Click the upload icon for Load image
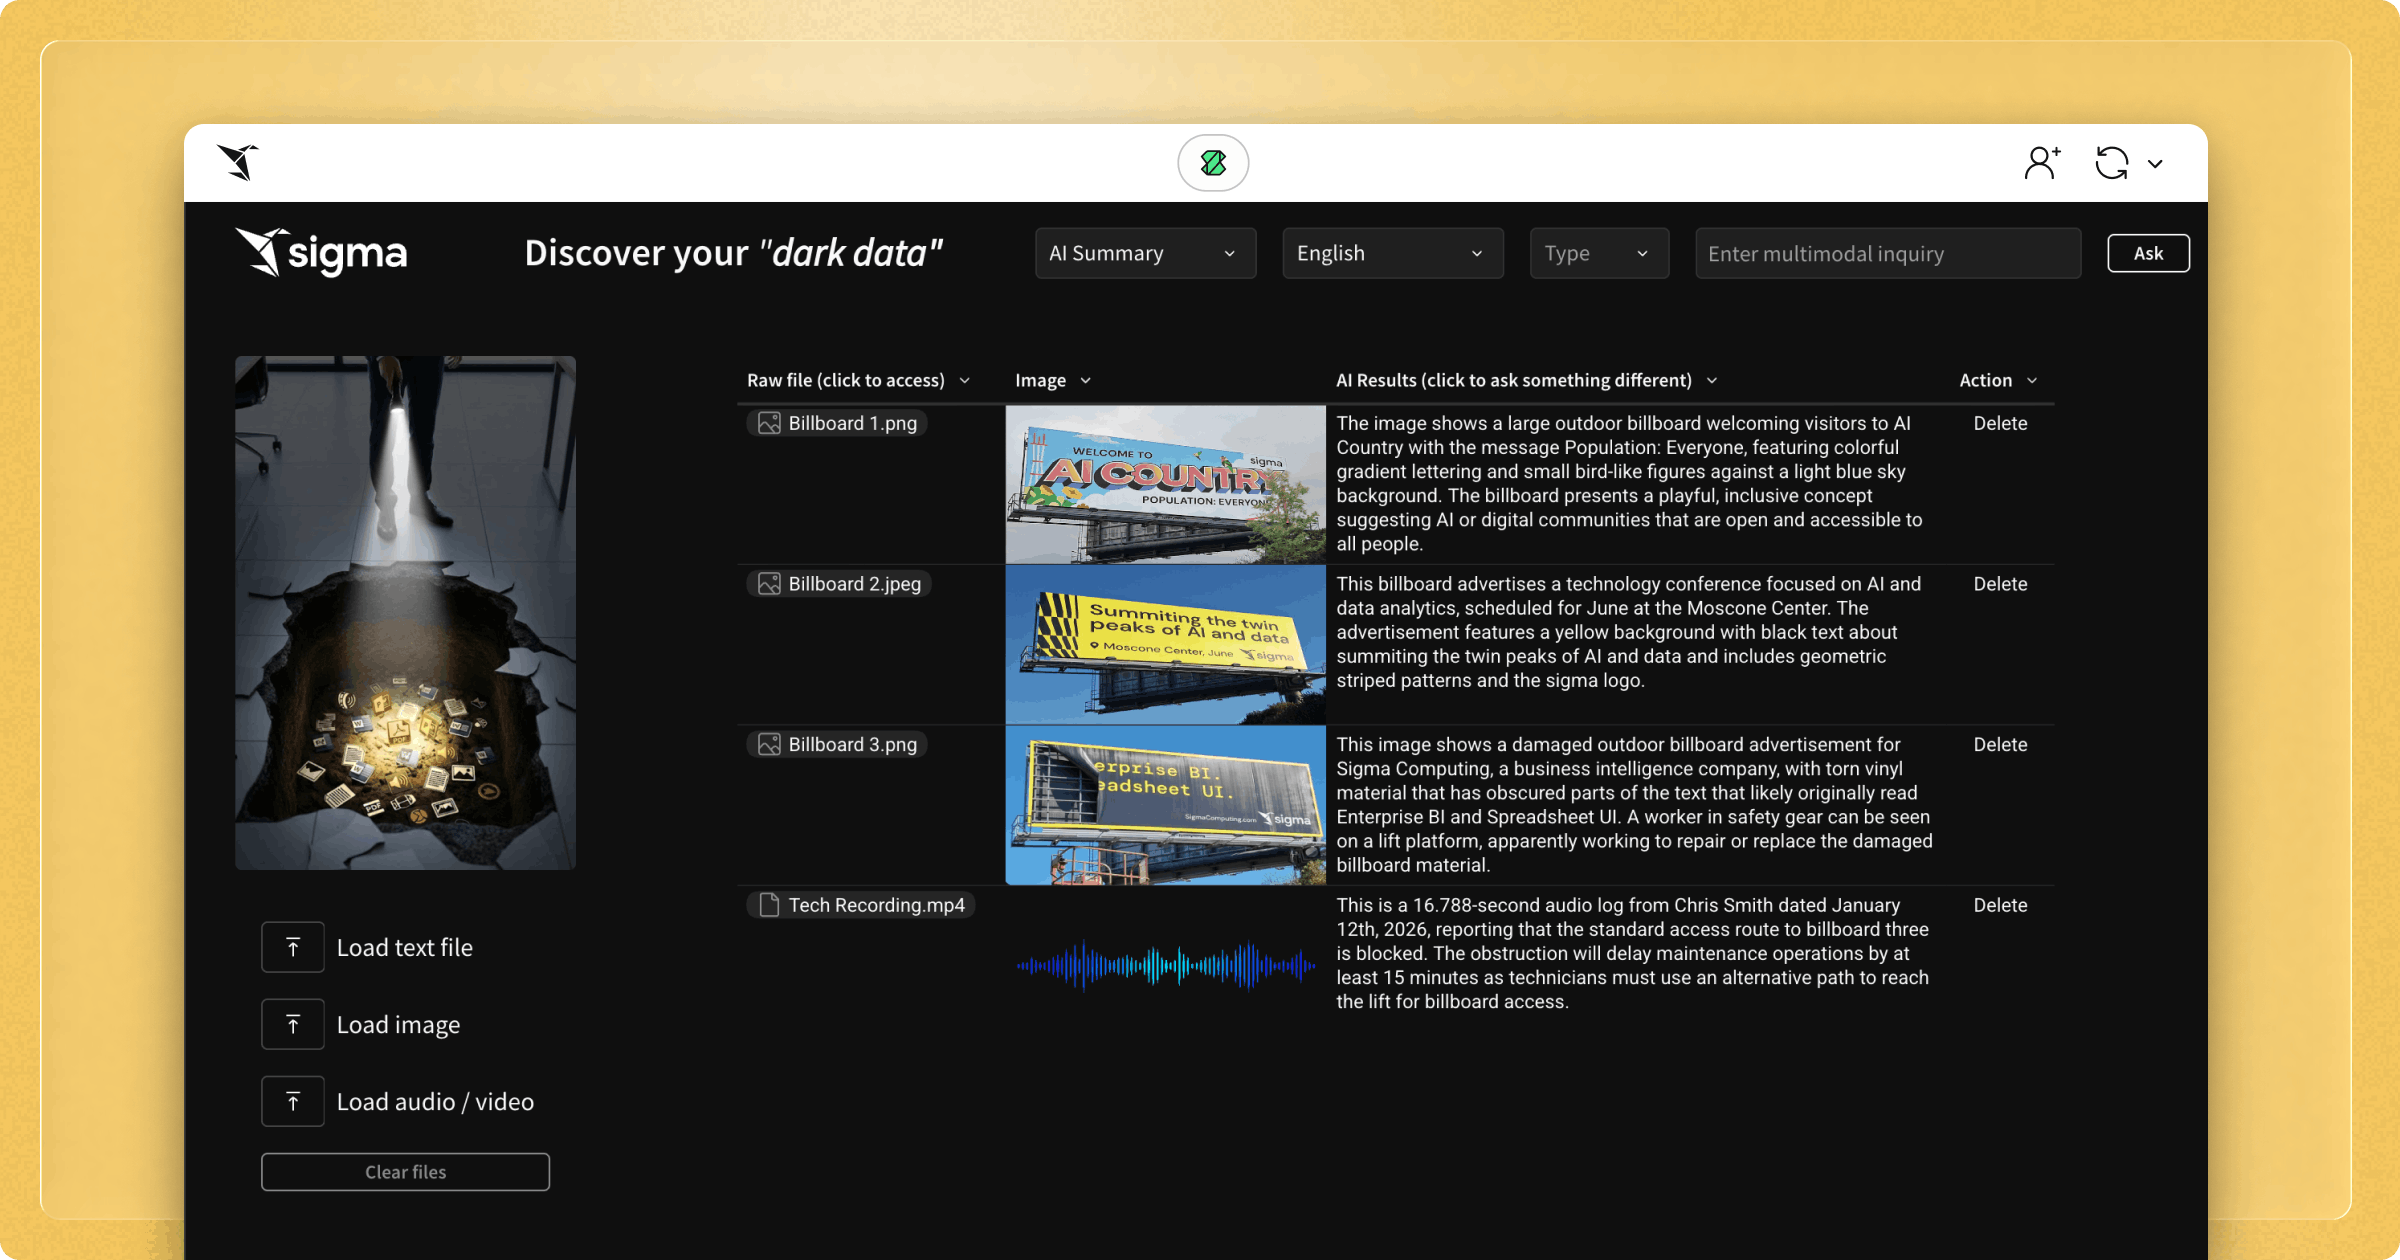2400x1260 pixels. pyautogui.click(x=293, y=1024)
